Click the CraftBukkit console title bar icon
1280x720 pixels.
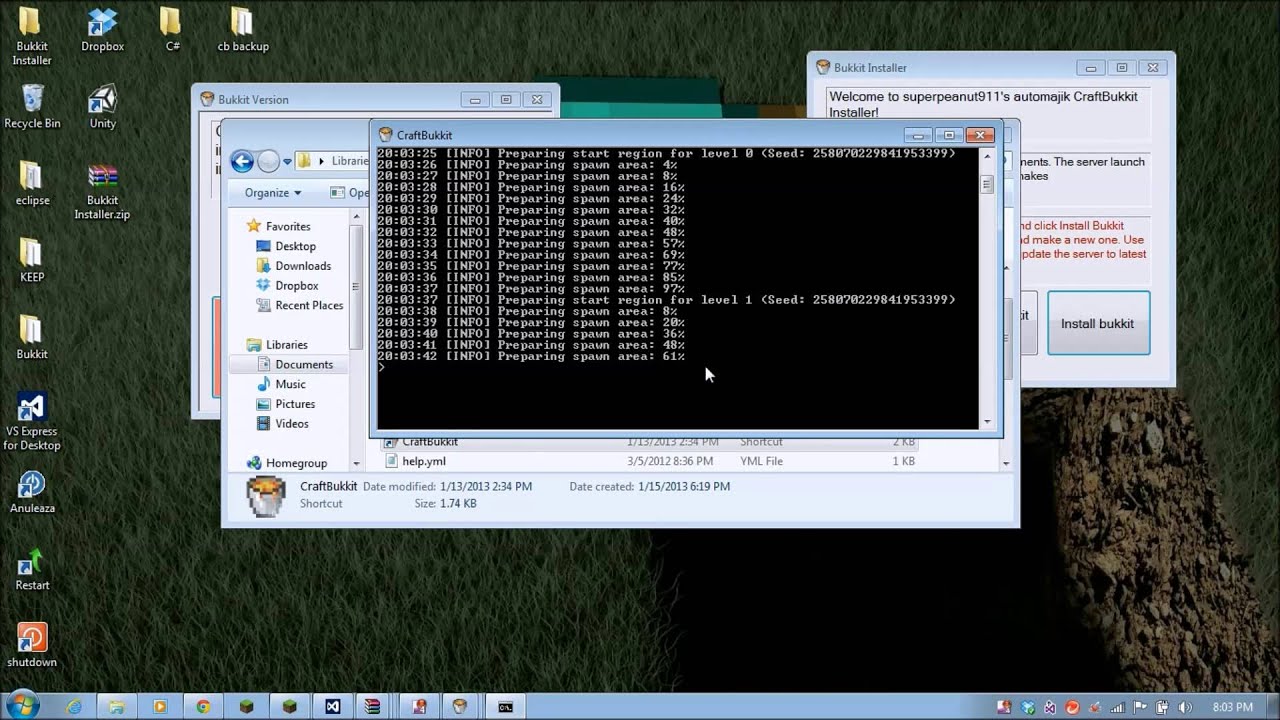point(385,135)
